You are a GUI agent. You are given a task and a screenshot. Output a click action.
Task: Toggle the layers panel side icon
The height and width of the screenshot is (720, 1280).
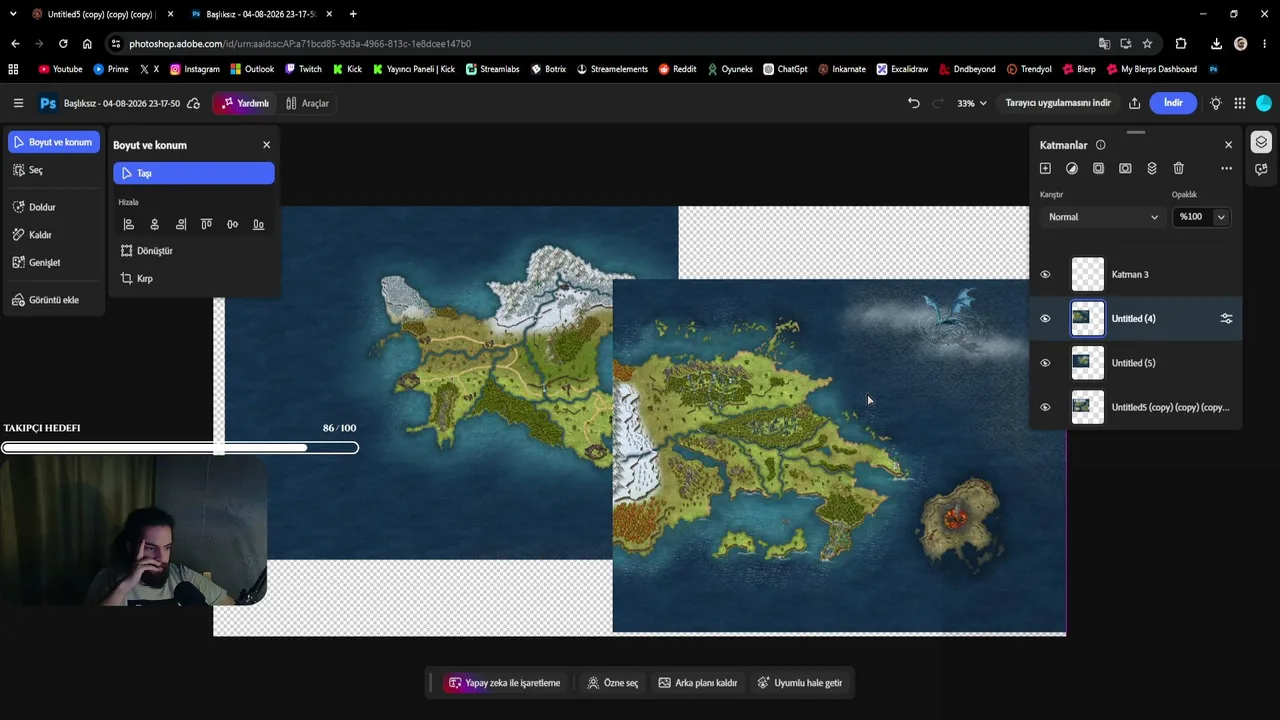(1261, 142)
